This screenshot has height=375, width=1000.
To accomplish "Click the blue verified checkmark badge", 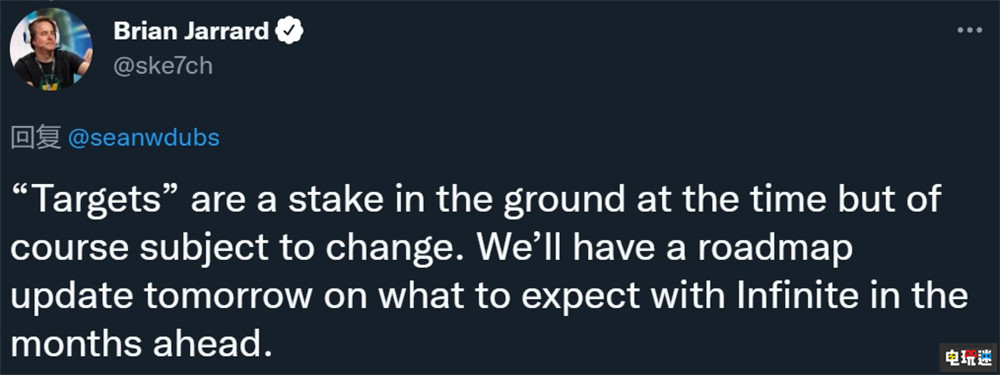I will pyautogui.click(x=288, y=31).
